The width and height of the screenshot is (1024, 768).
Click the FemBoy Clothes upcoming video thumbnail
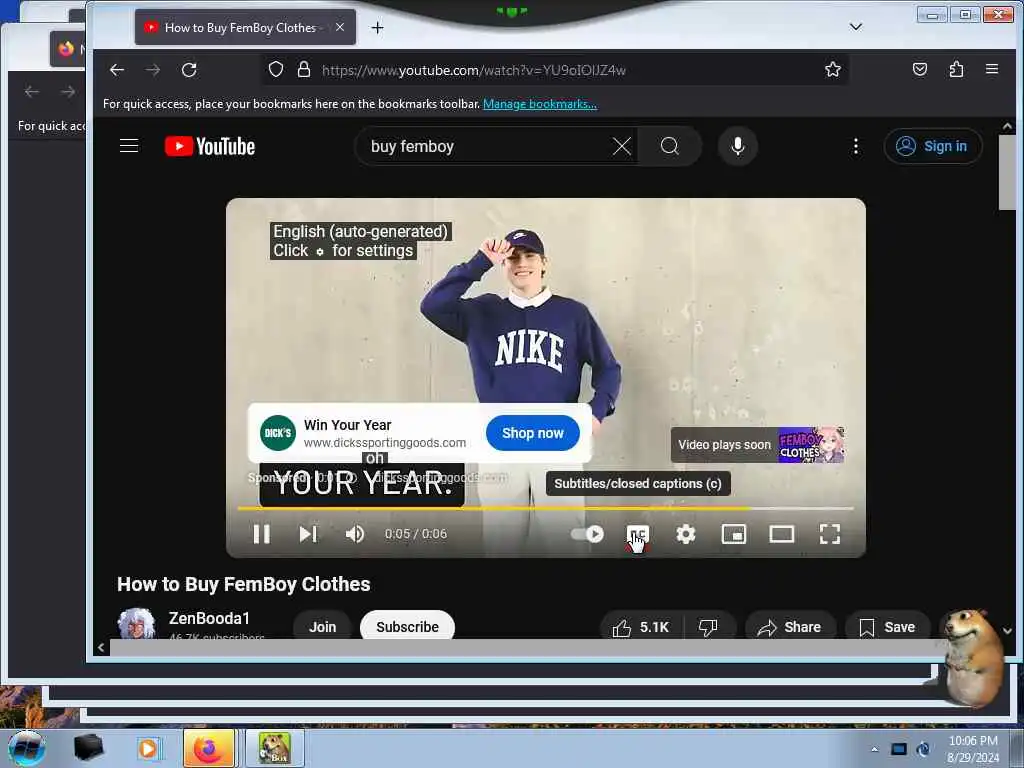[x=811, y=445]
